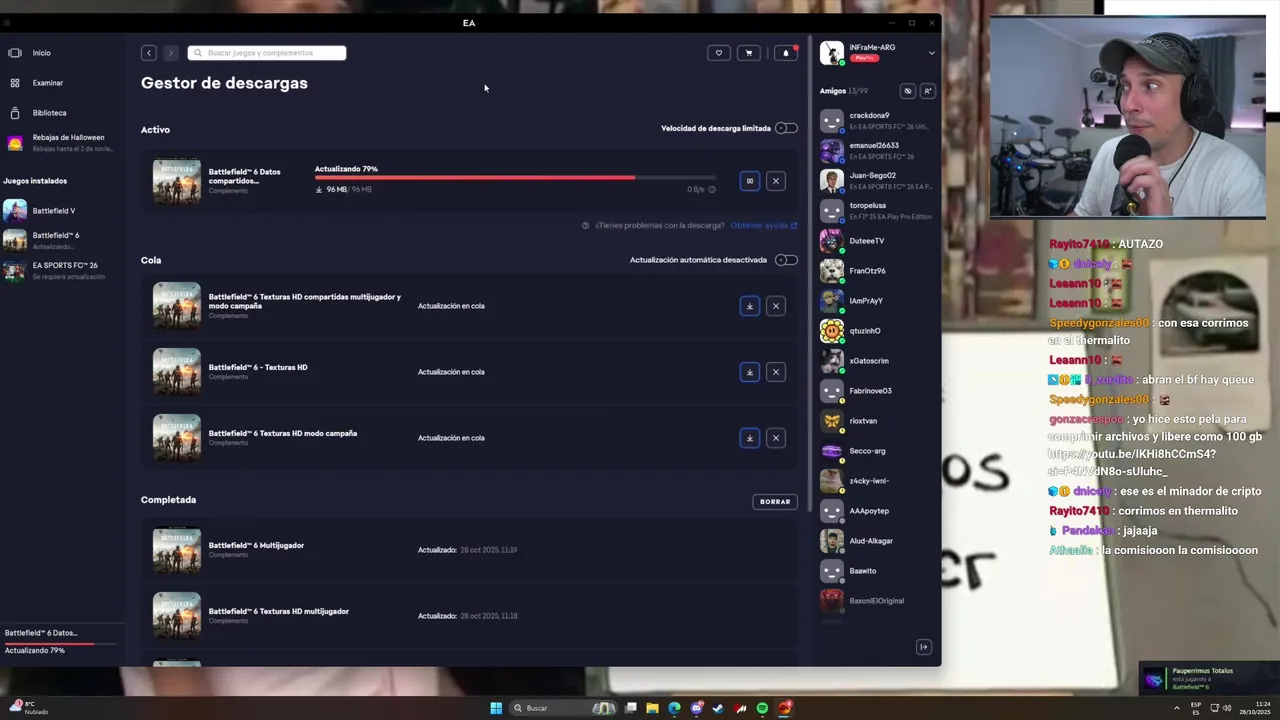
Task: Enable Actualización automática toggle
Action: point(787,260)
